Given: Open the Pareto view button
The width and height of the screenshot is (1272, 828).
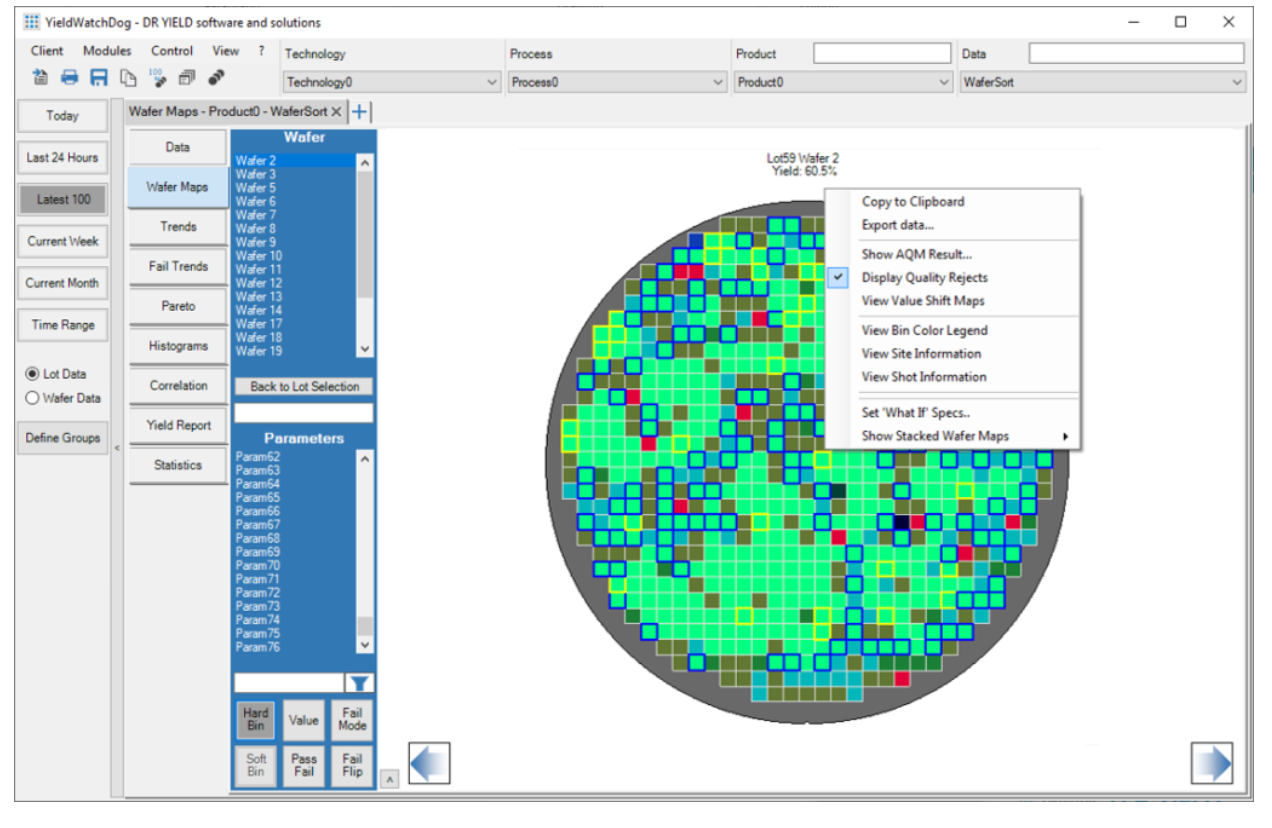Looking at the screenshot, I should [178, 306].
